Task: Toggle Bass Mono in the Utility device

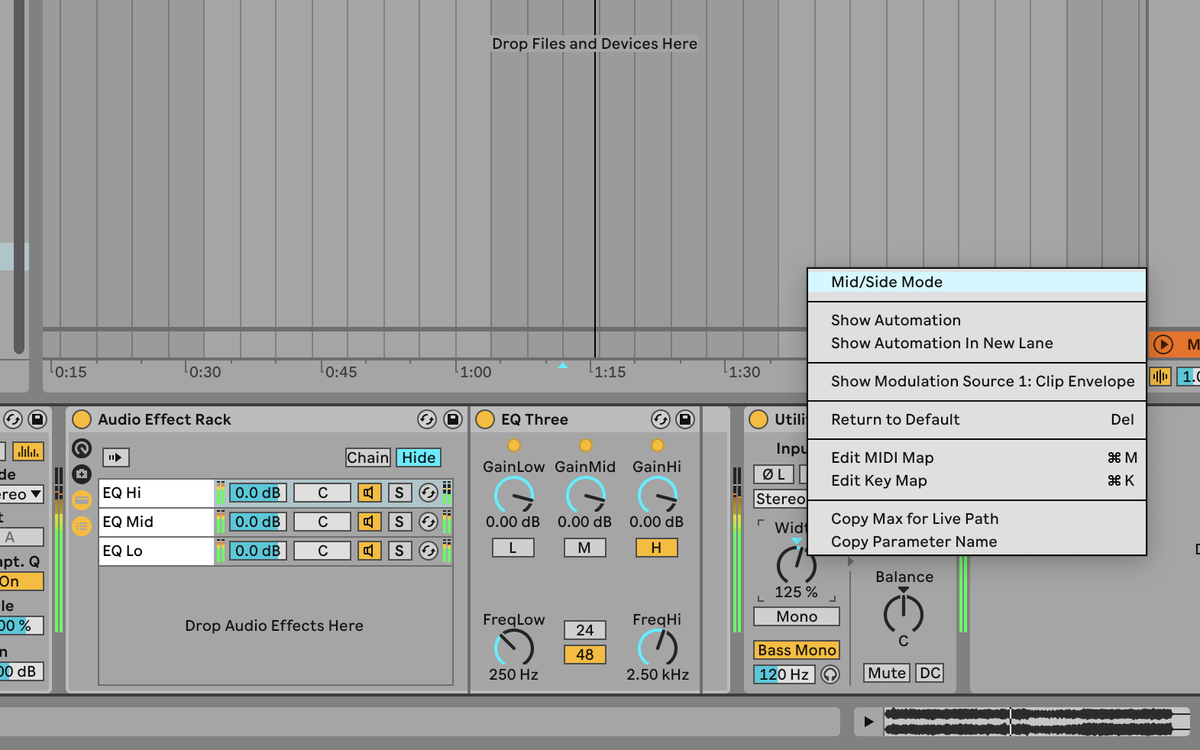Action: 795,649
